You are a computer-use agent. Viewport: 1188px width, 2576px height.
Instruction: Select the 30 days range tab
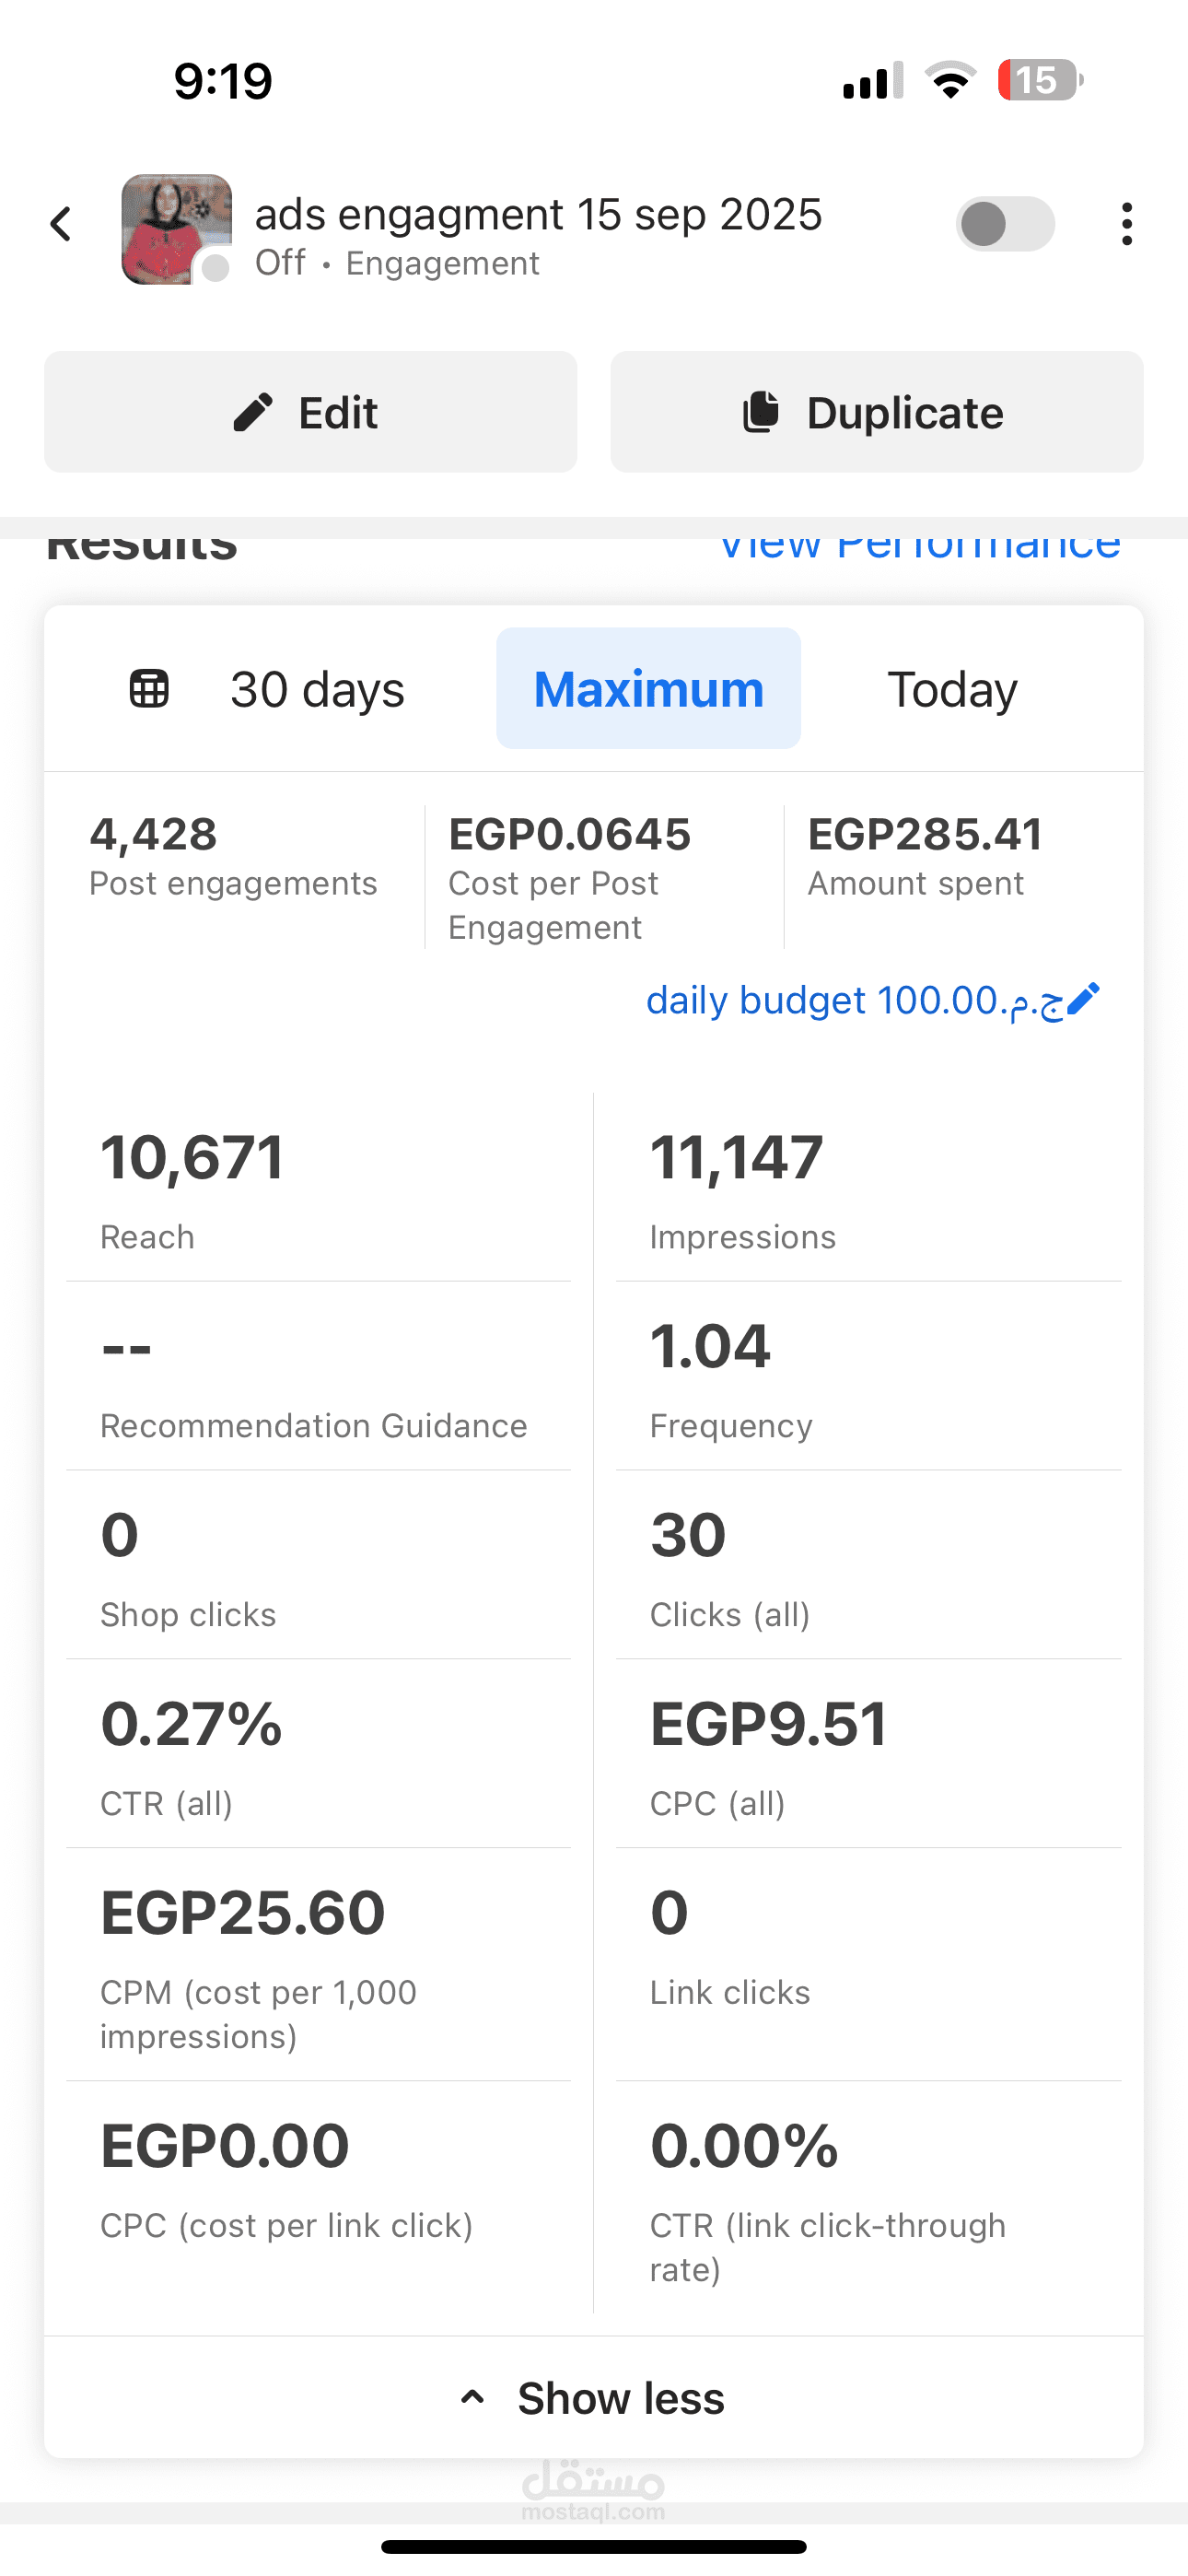click(x=317, y=689)
